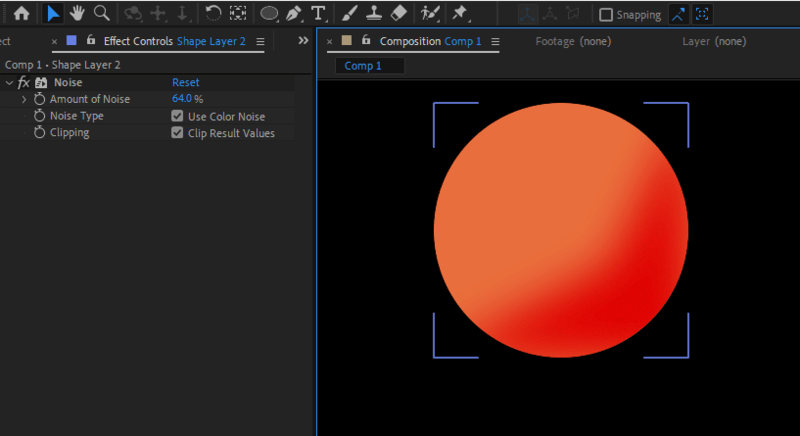Select the Ellipse shape tool
Image resolution: width=800 pixels, height=436 pixels.
click(x=268, y=14)
